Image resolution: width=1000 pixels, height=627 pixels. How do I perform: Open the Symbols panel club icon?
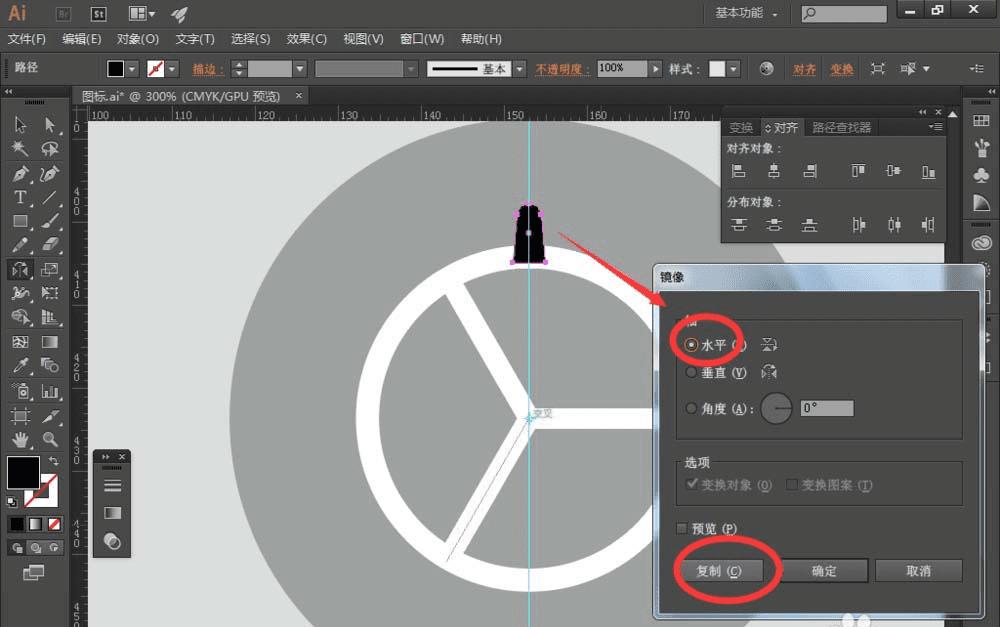pyautogui.click(x=982, y=175)
